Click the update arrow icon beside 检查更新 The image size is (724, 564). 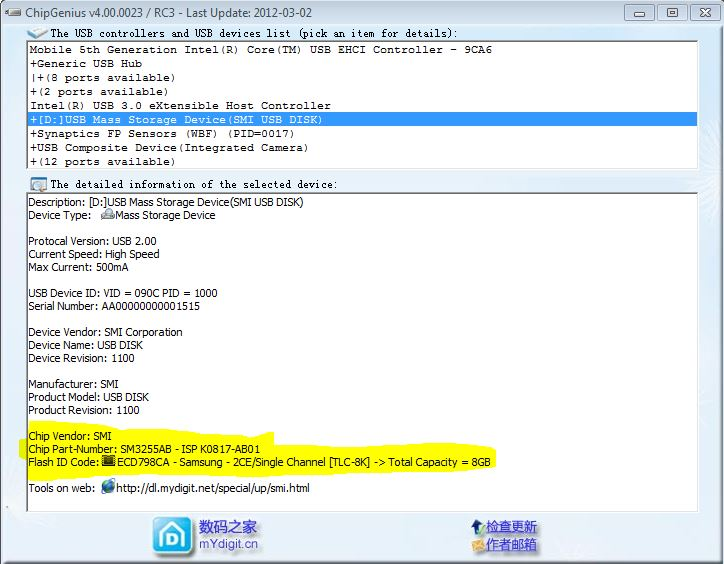tap(477, 527)
